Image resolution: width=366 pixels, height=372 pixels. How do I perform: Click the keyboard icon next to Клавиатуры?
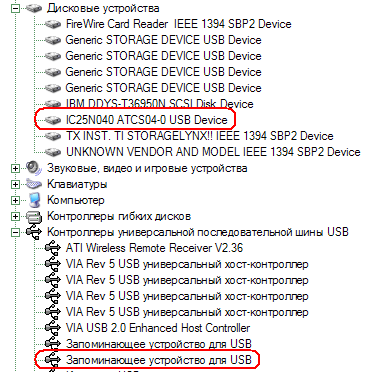tap(34, 184)
